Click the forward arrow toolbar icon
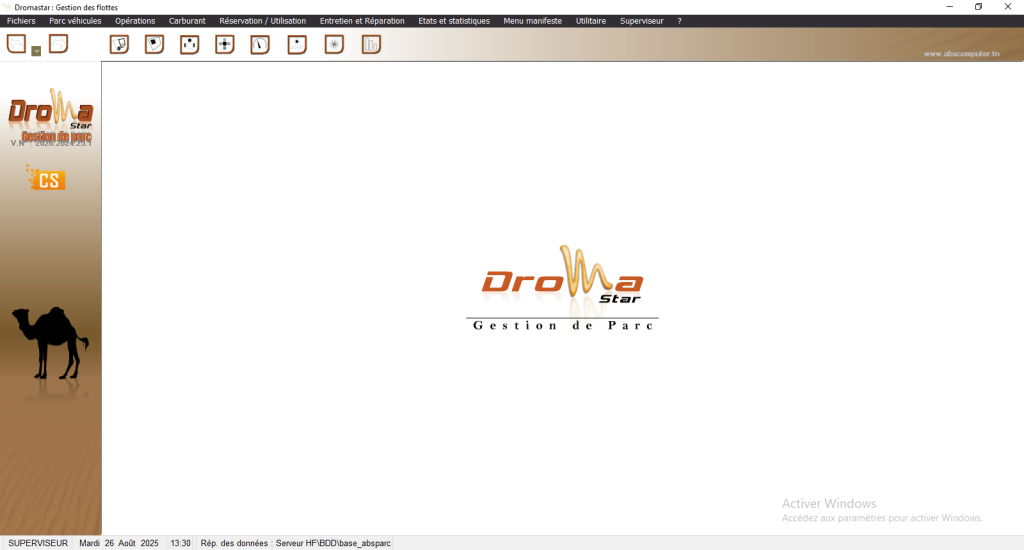This screenshot has width=1024, height=550. pyautogui.click(x=58, y=43)
